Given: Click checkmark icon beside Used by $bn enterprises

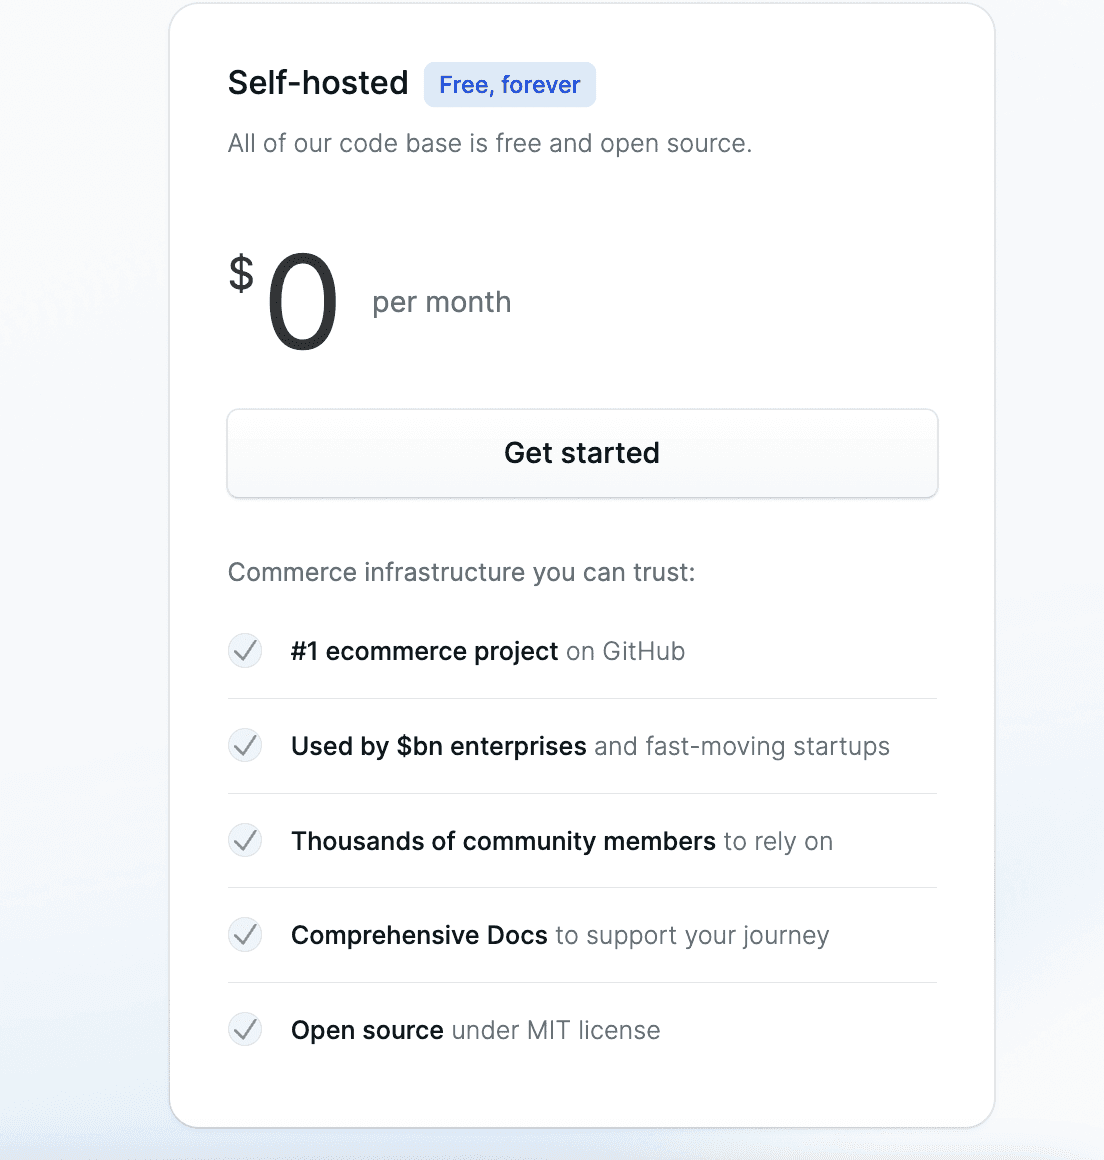Looking at the screenshot, I should [x=245, y=746].
